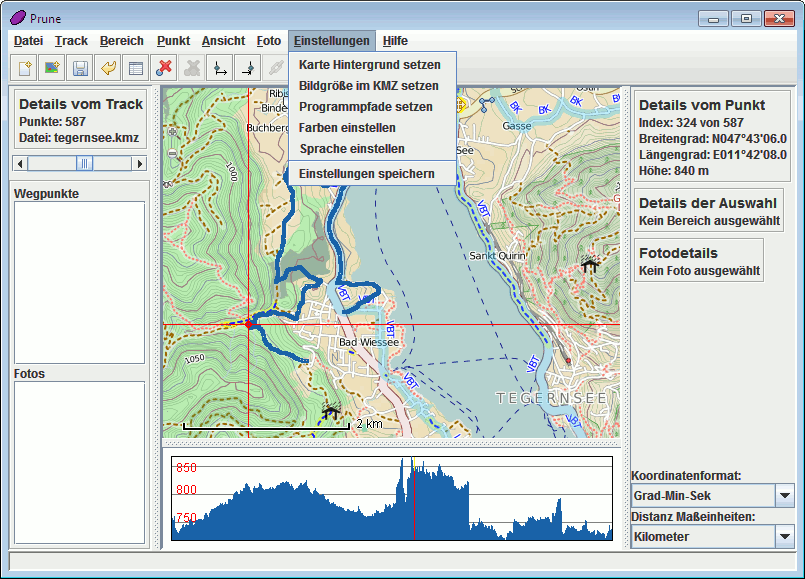Open the Hilfe menu
Viewport: 805px width, 579px height.
tap(395, 41)
